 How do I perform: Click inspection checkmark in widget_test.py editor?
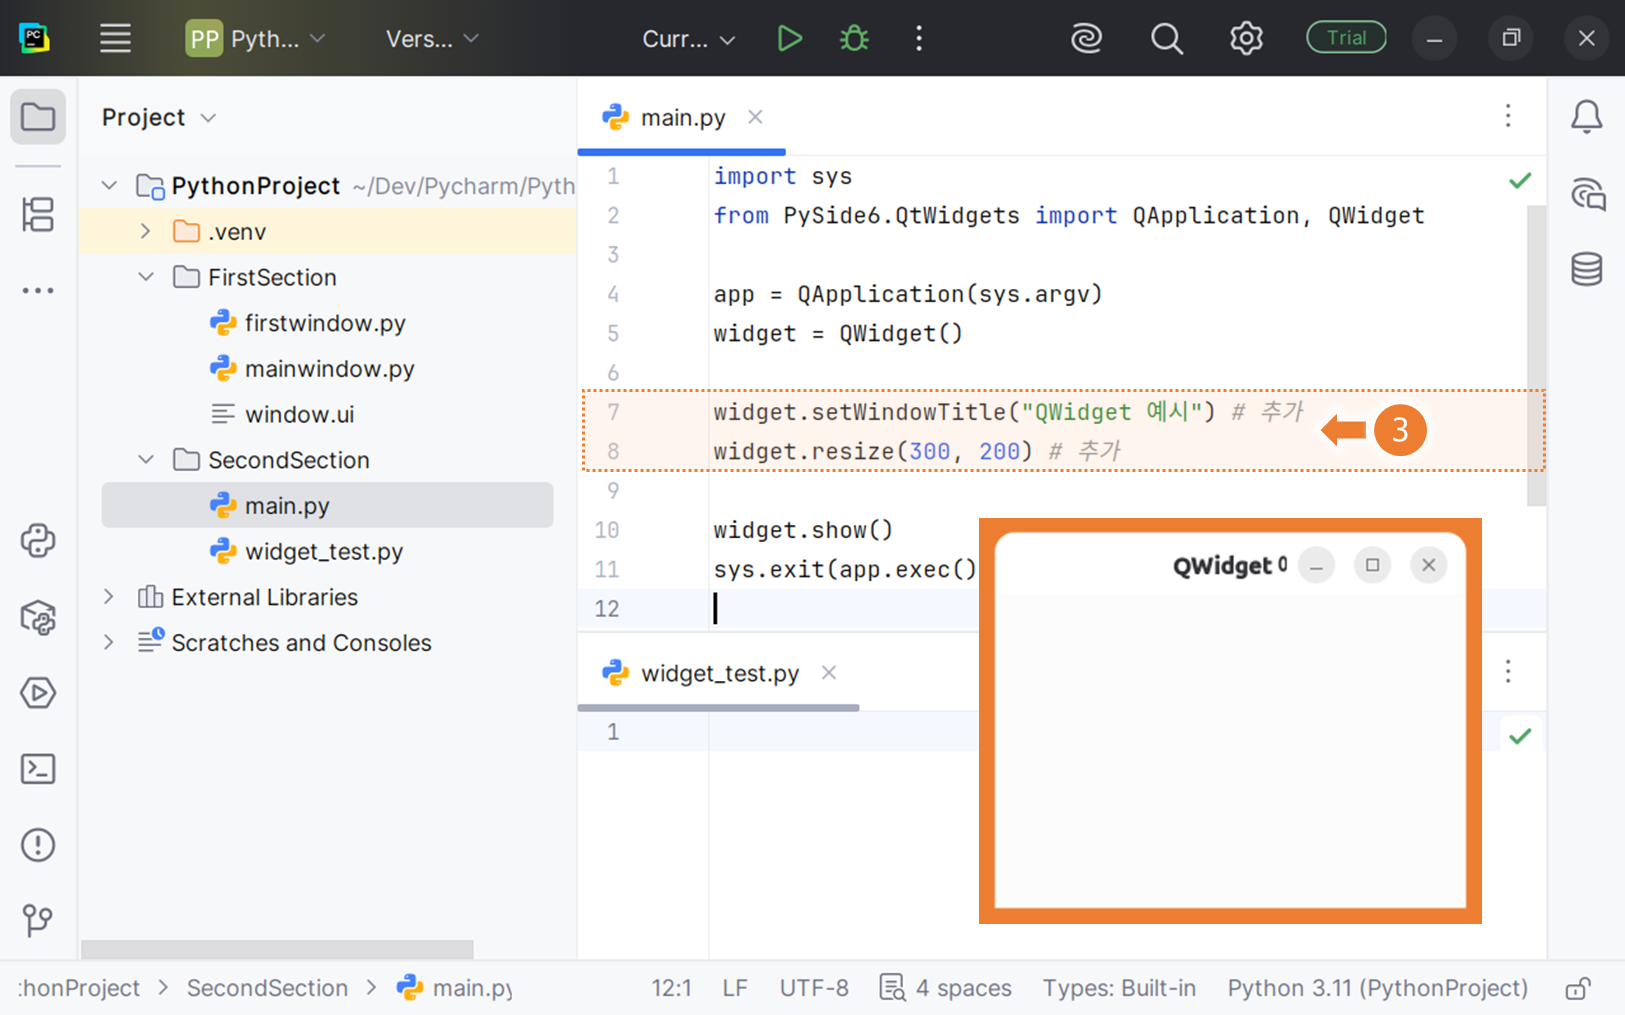coord(1520,737)
